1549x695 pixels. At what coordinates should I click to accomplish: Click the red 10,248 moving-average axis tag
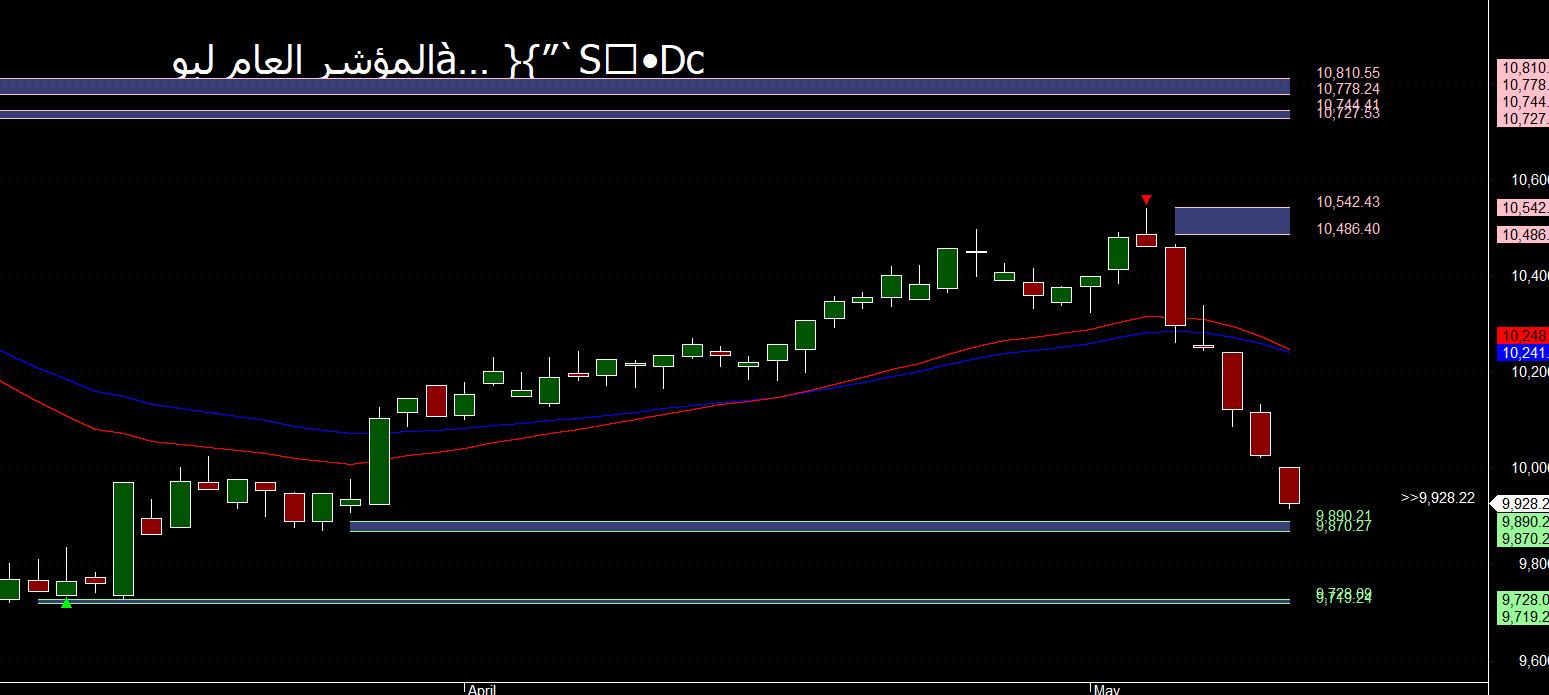tap(1523, 335)
